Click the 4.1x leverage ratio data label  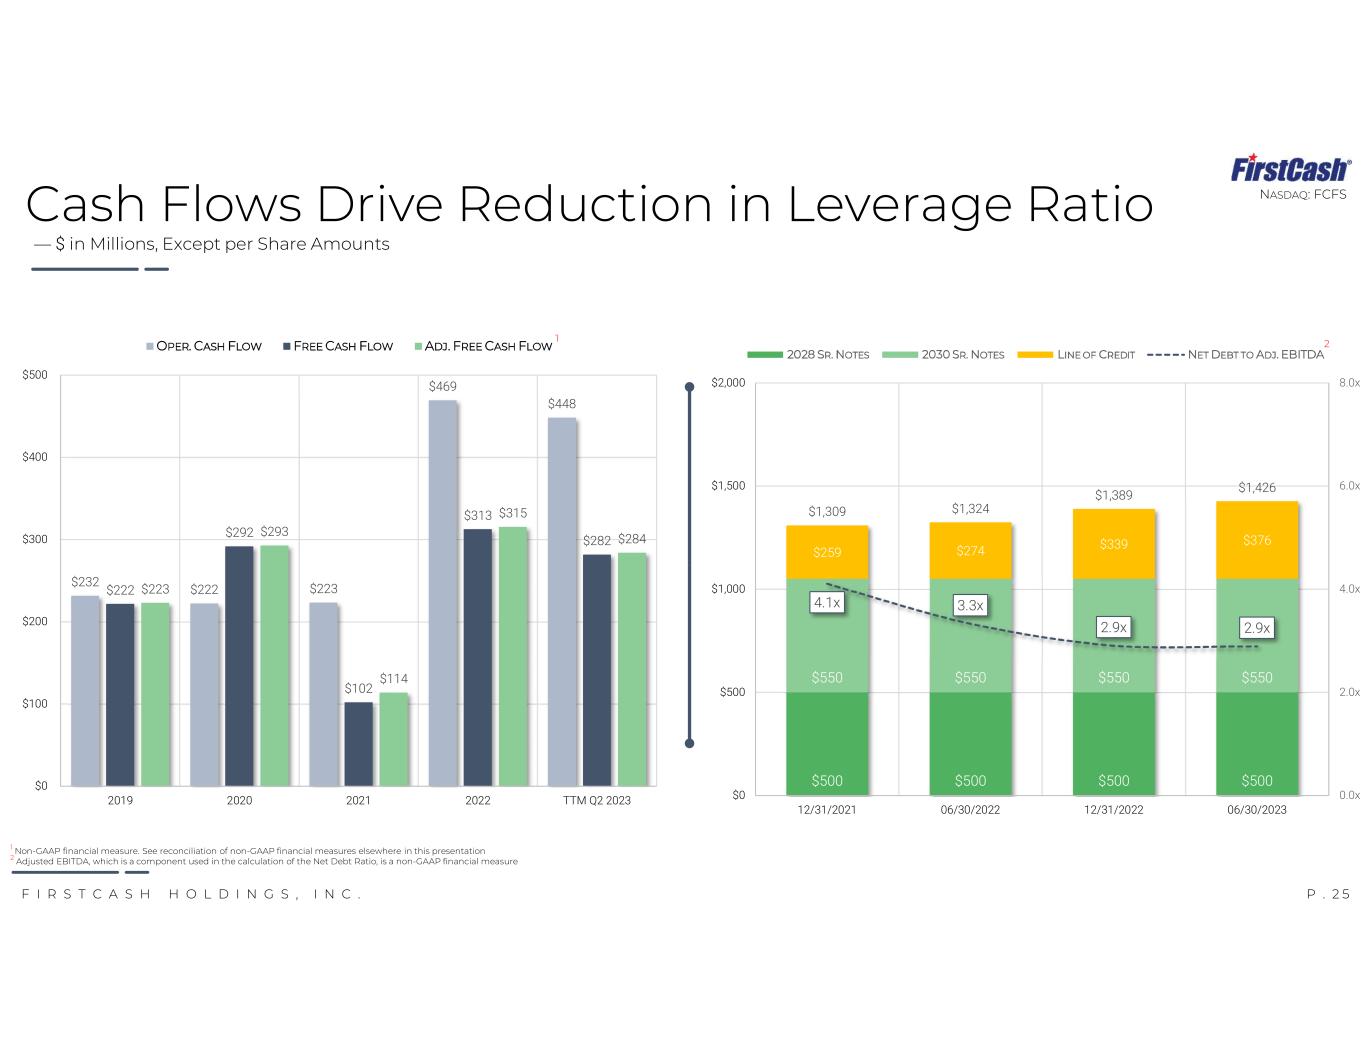coord(827,602)
